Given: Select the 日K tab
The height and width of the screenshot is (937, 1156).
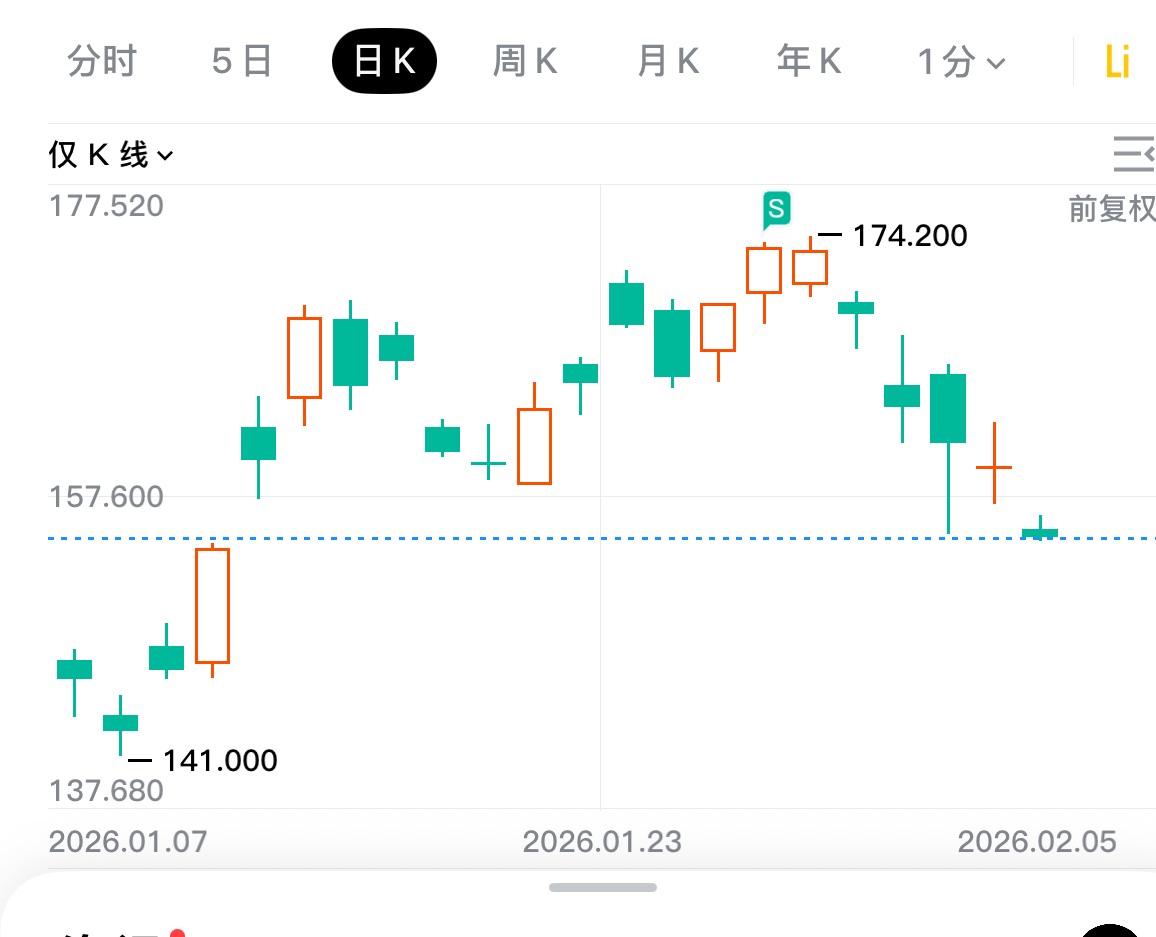Looking at the screenshot, I should [384, 62].
